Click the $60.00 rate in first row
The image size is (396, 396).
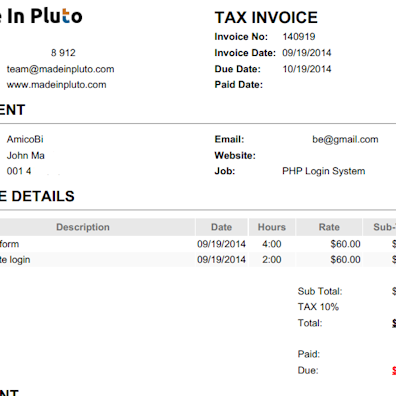coord(345,244)
